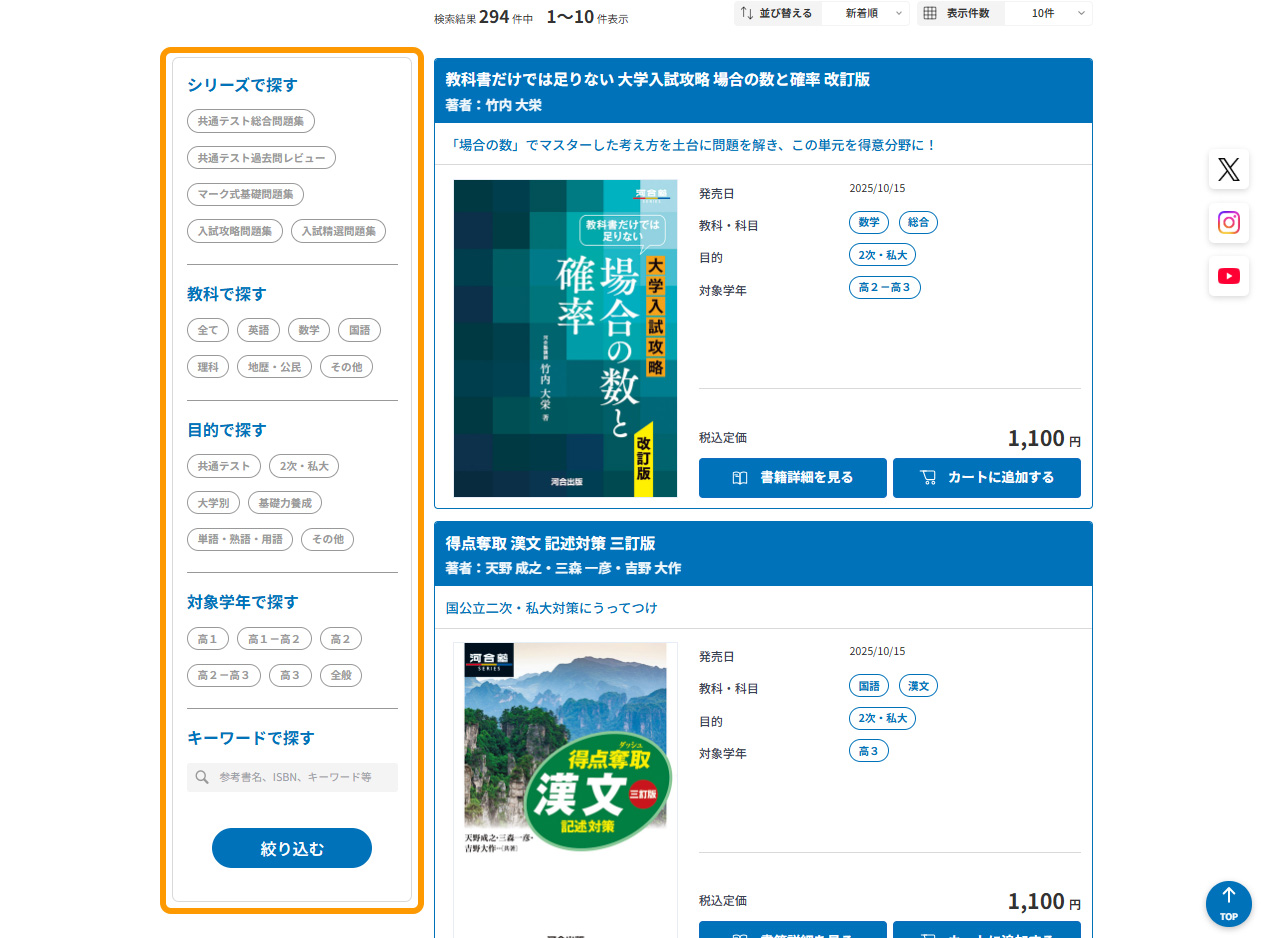Add 場合の数と確率 book to cart
Screen dimensions: 1261x938
point(986,478)
